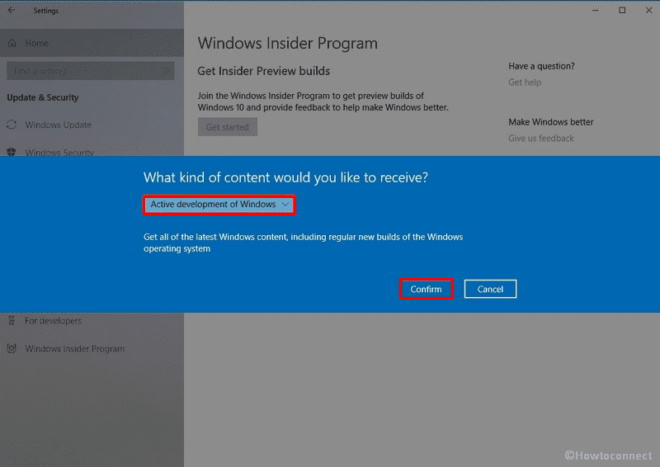
Task: Click the Windows Update refresh icon
Action: pos(12,125)
